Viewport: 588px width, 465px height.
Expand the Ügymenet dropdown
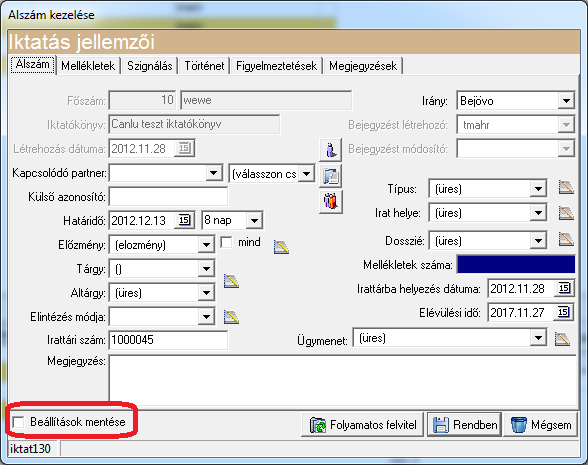[538, 338]
